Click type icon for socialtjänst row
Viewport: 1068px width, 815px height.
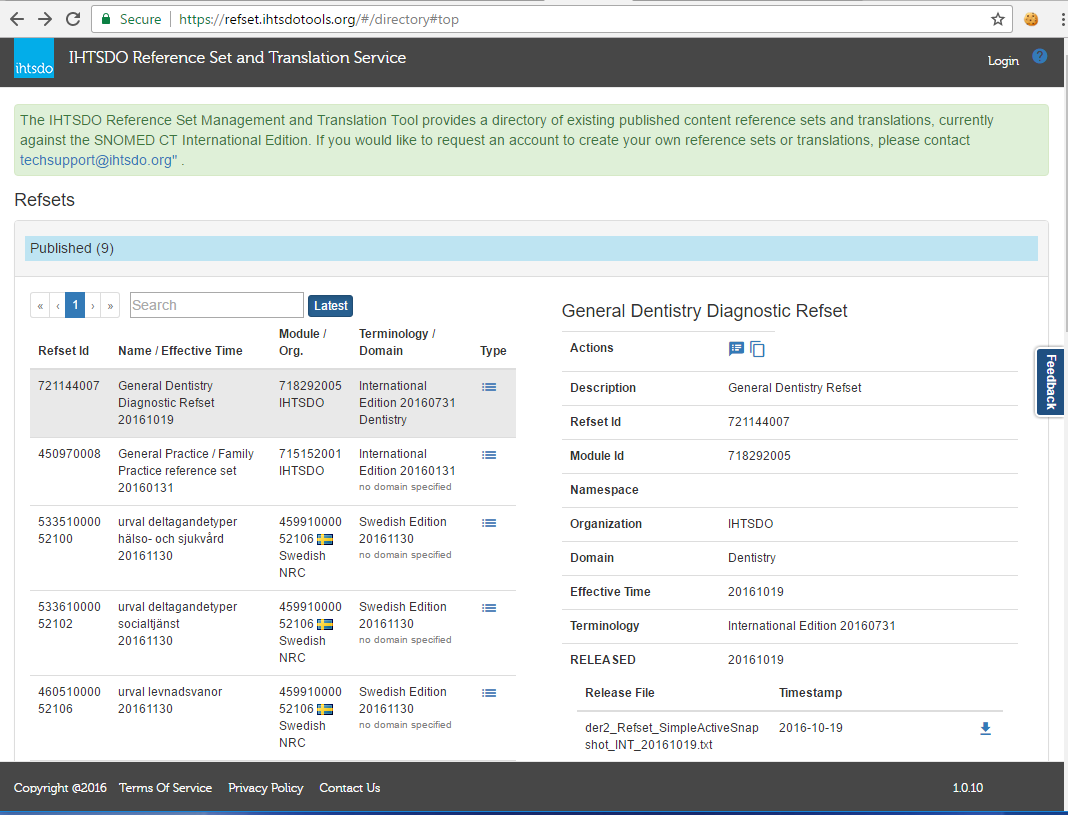pyautogui.click(x=489, y=608)
